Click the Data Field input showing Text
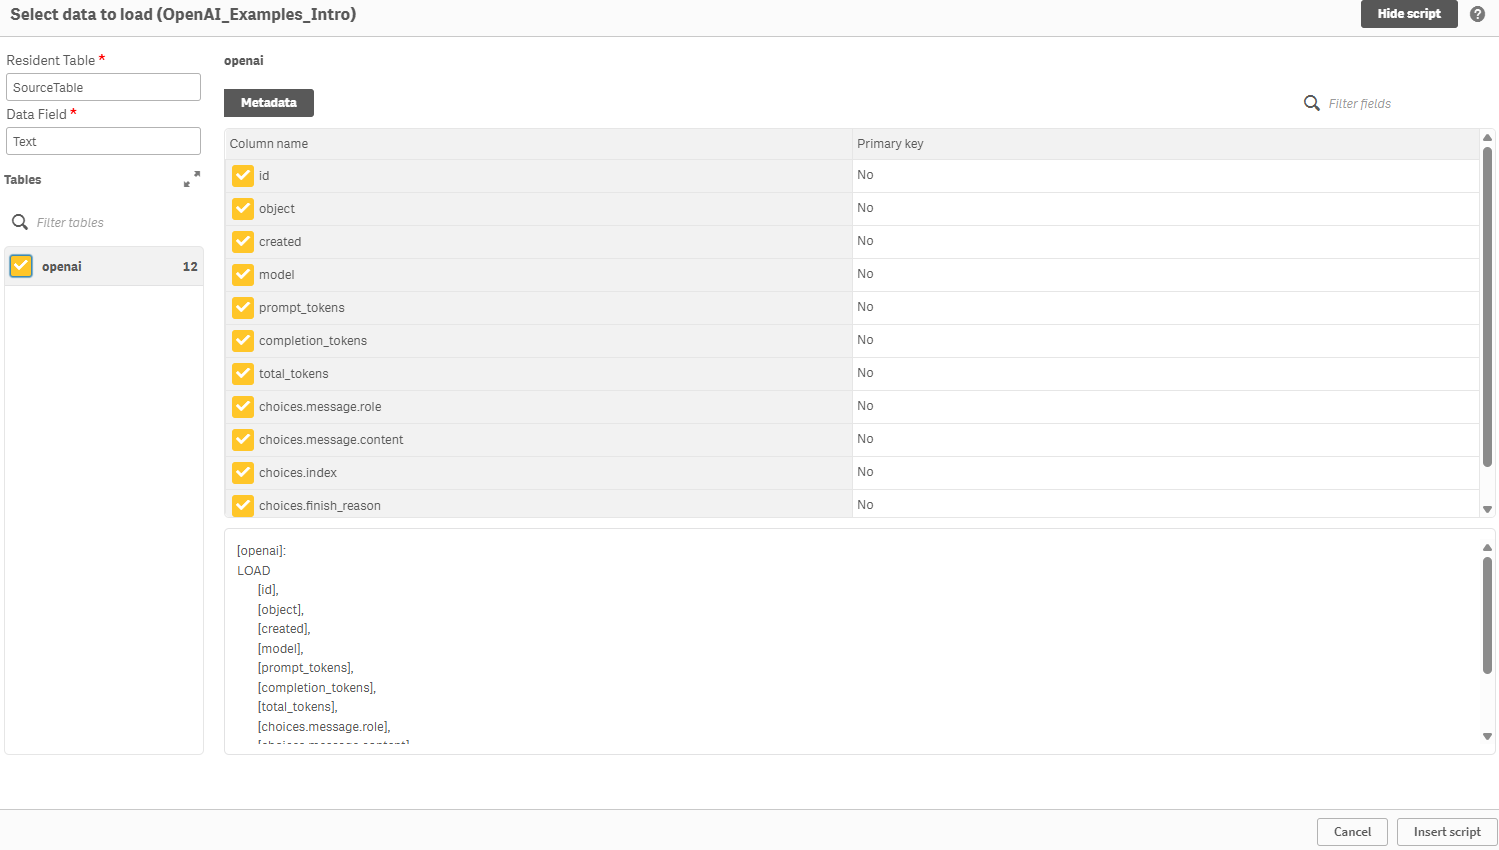The height and width of the screenshot is (850, 1499). point(103,141)
